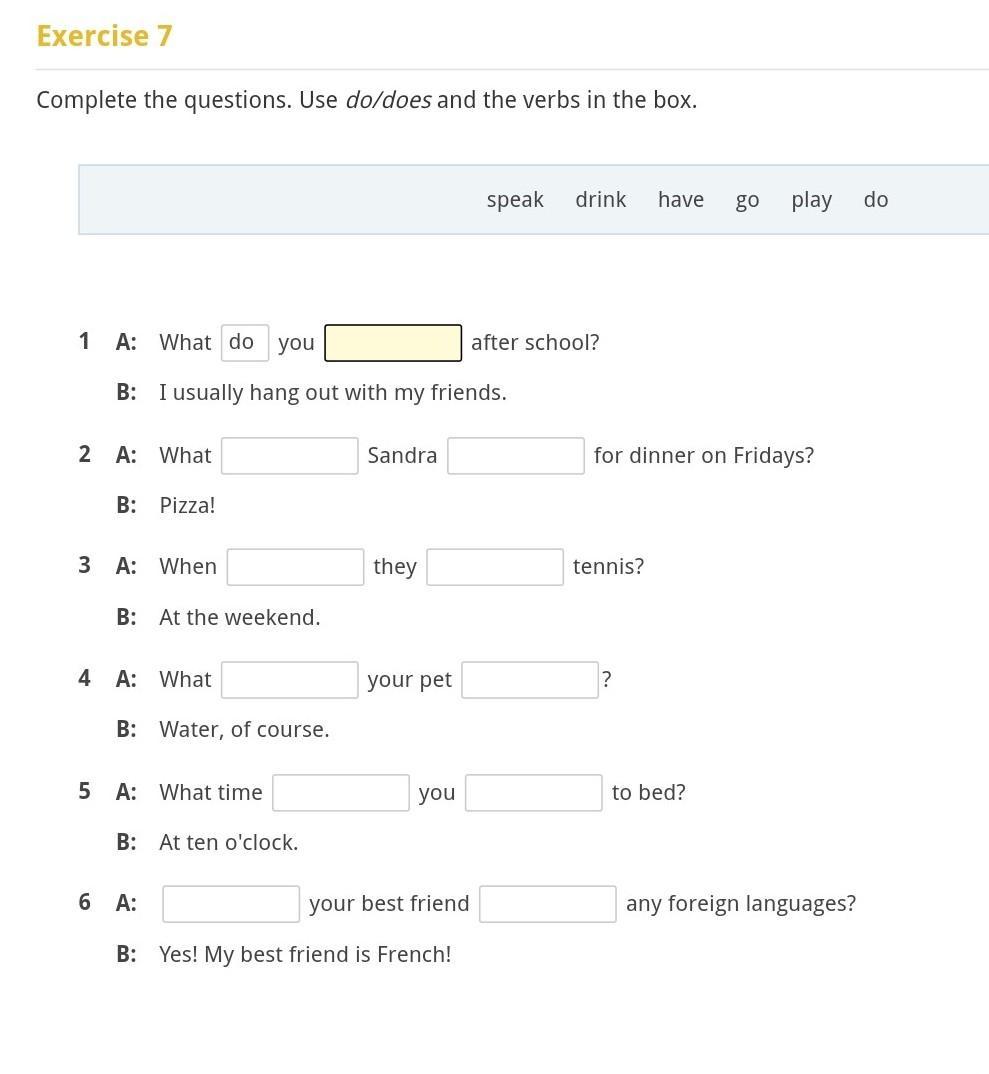Screen dimensions: 989x1074
Task: Select the first blank in question 6
Action: (231, 903)
